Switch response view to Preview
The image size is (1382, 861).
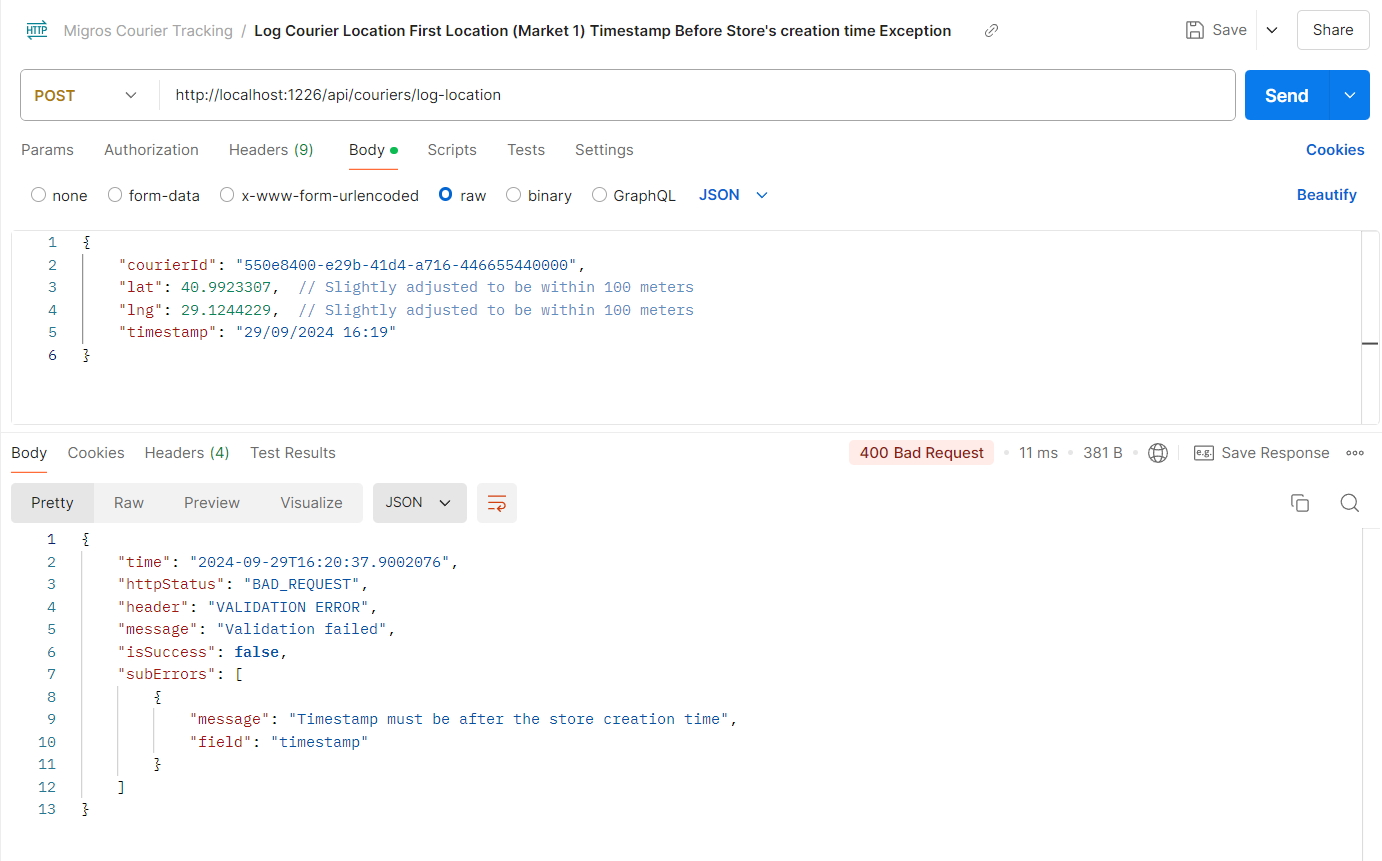[x=212, y=503]
